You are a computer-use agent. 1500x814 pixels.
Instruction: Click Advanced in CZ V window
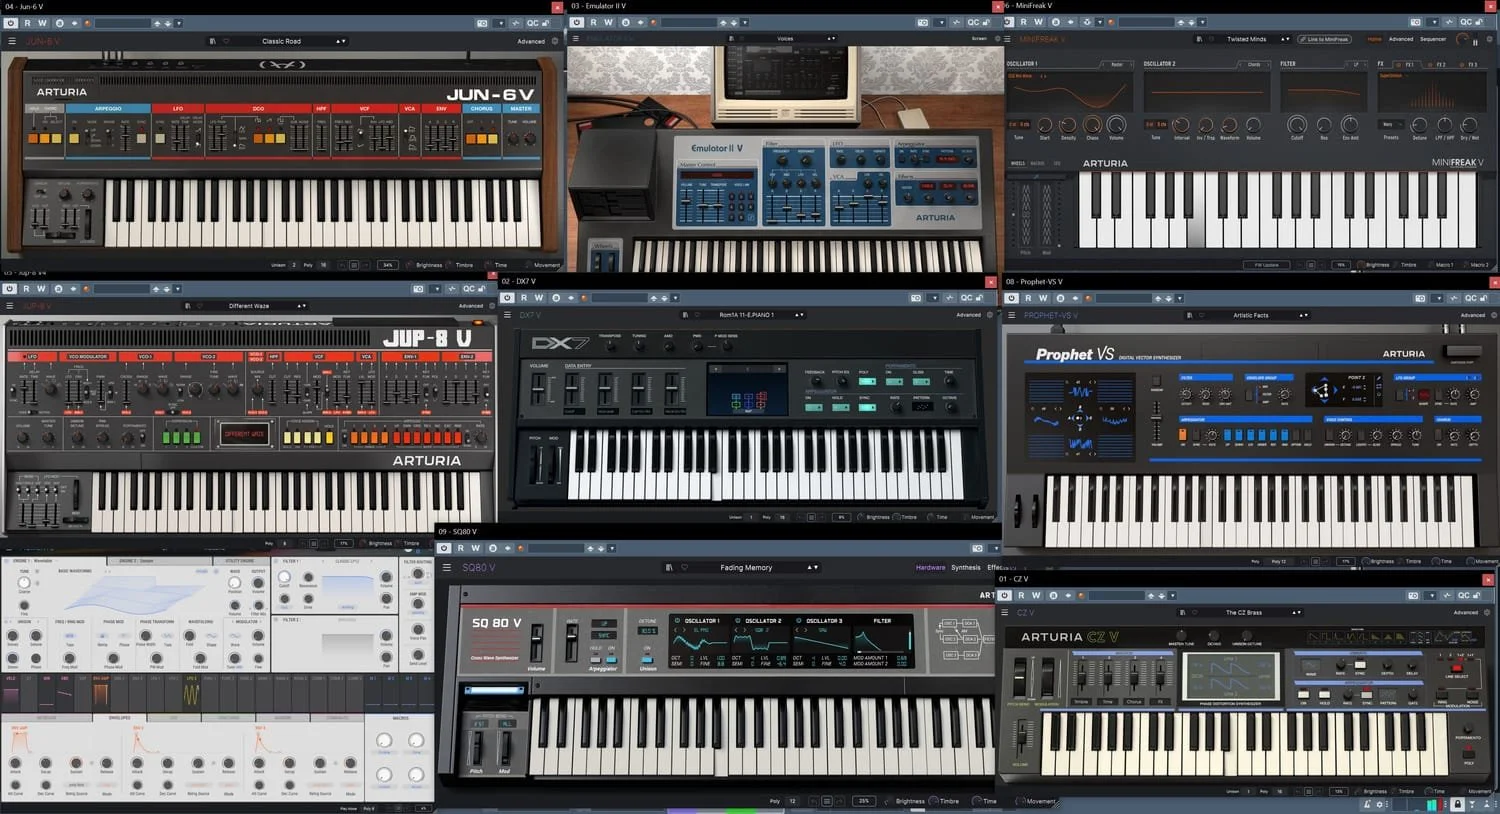coord(1466,612)
